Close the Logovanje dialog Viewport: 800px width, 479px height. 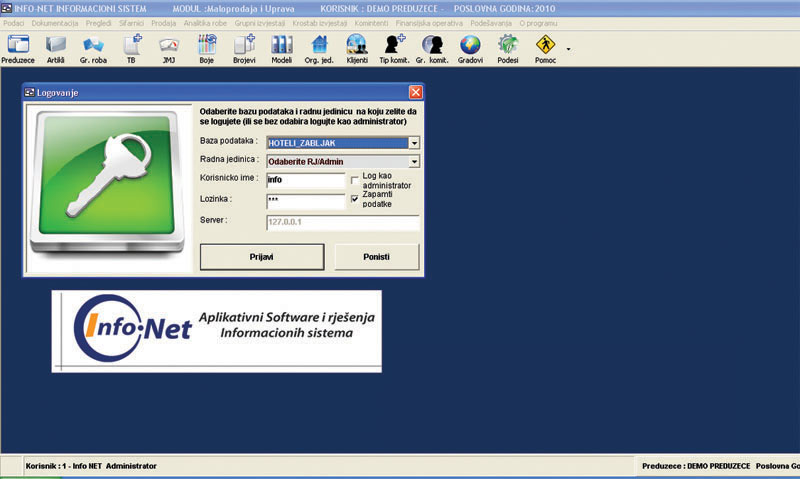[x=416, y=92]
